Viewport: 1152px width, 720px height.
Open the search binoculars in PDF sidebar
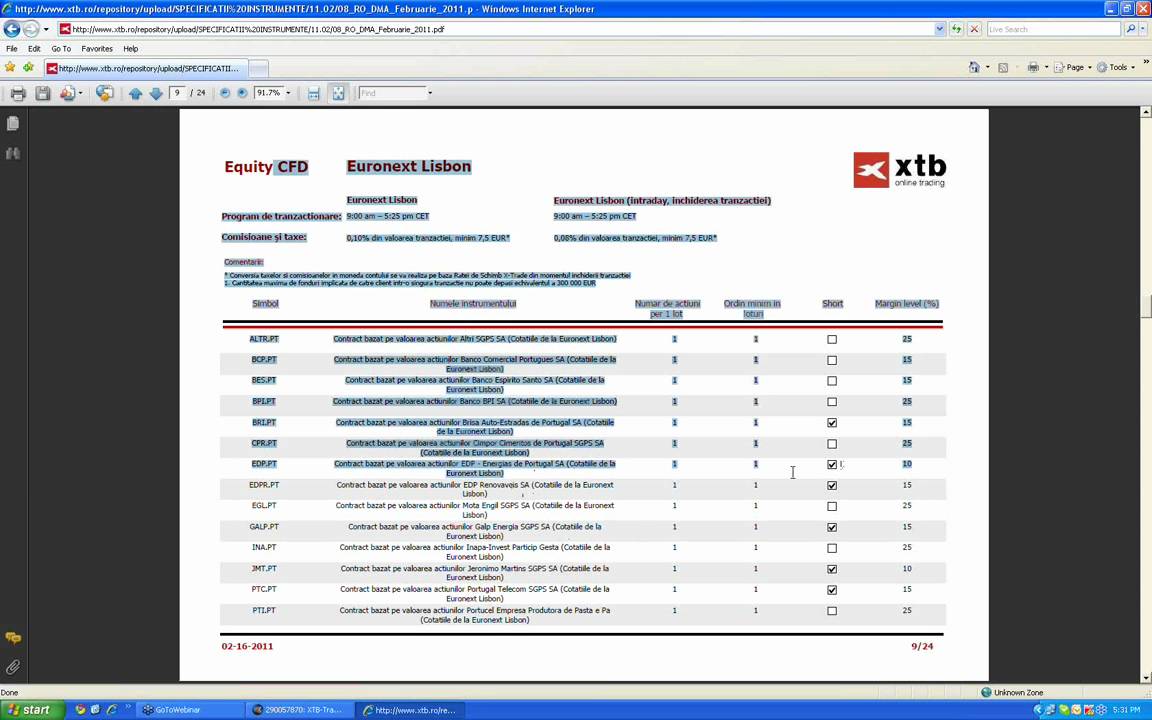click(x=12, y=154)
